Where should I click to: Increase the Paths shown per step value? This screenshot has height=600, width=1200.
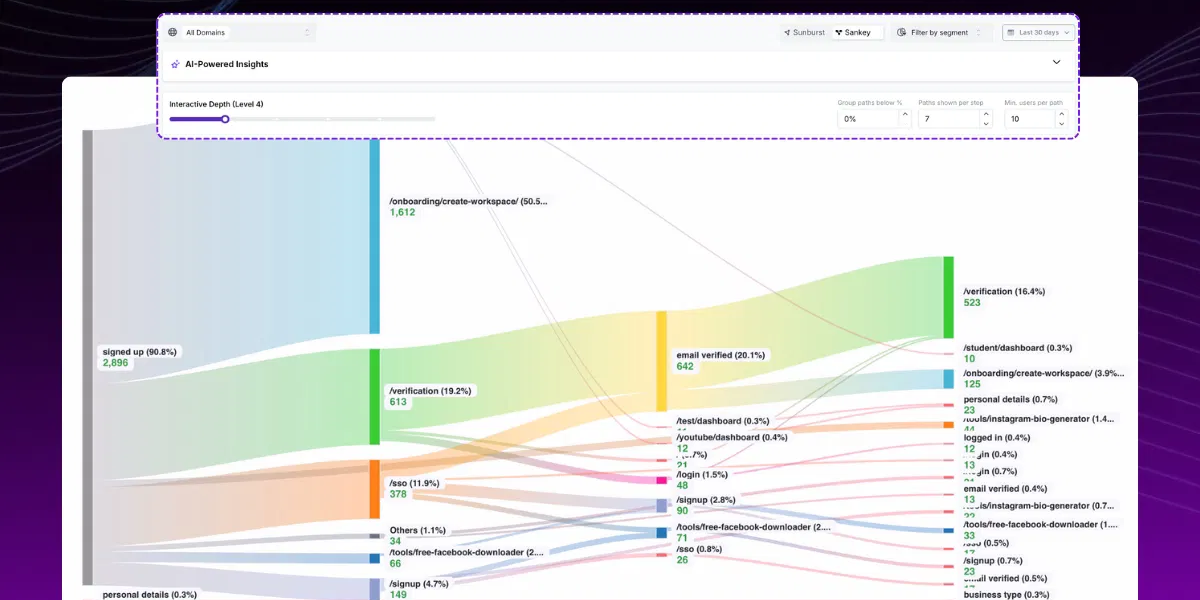986,114
